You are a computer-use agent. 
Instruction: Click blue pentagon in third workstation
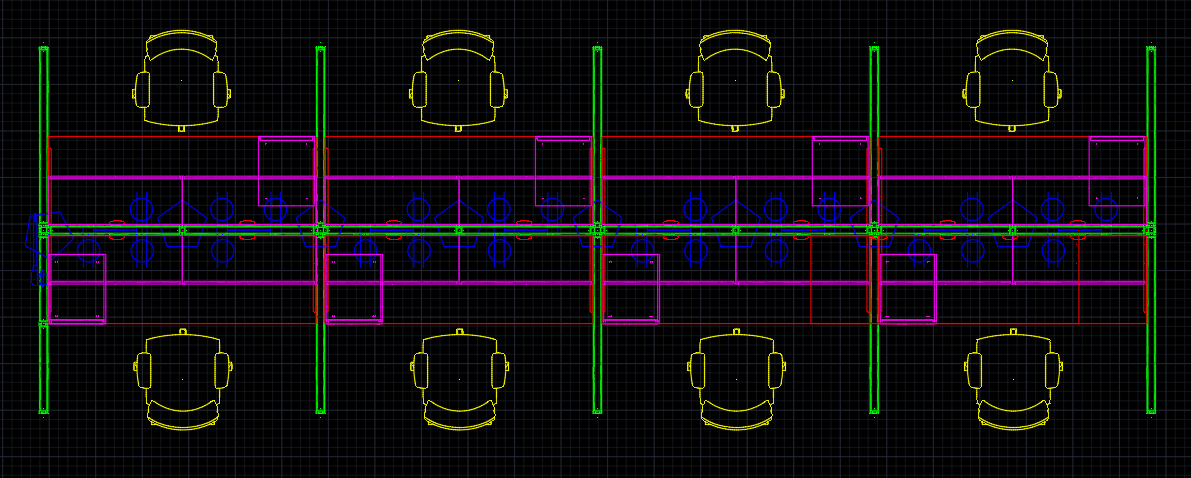coord(736,223)
